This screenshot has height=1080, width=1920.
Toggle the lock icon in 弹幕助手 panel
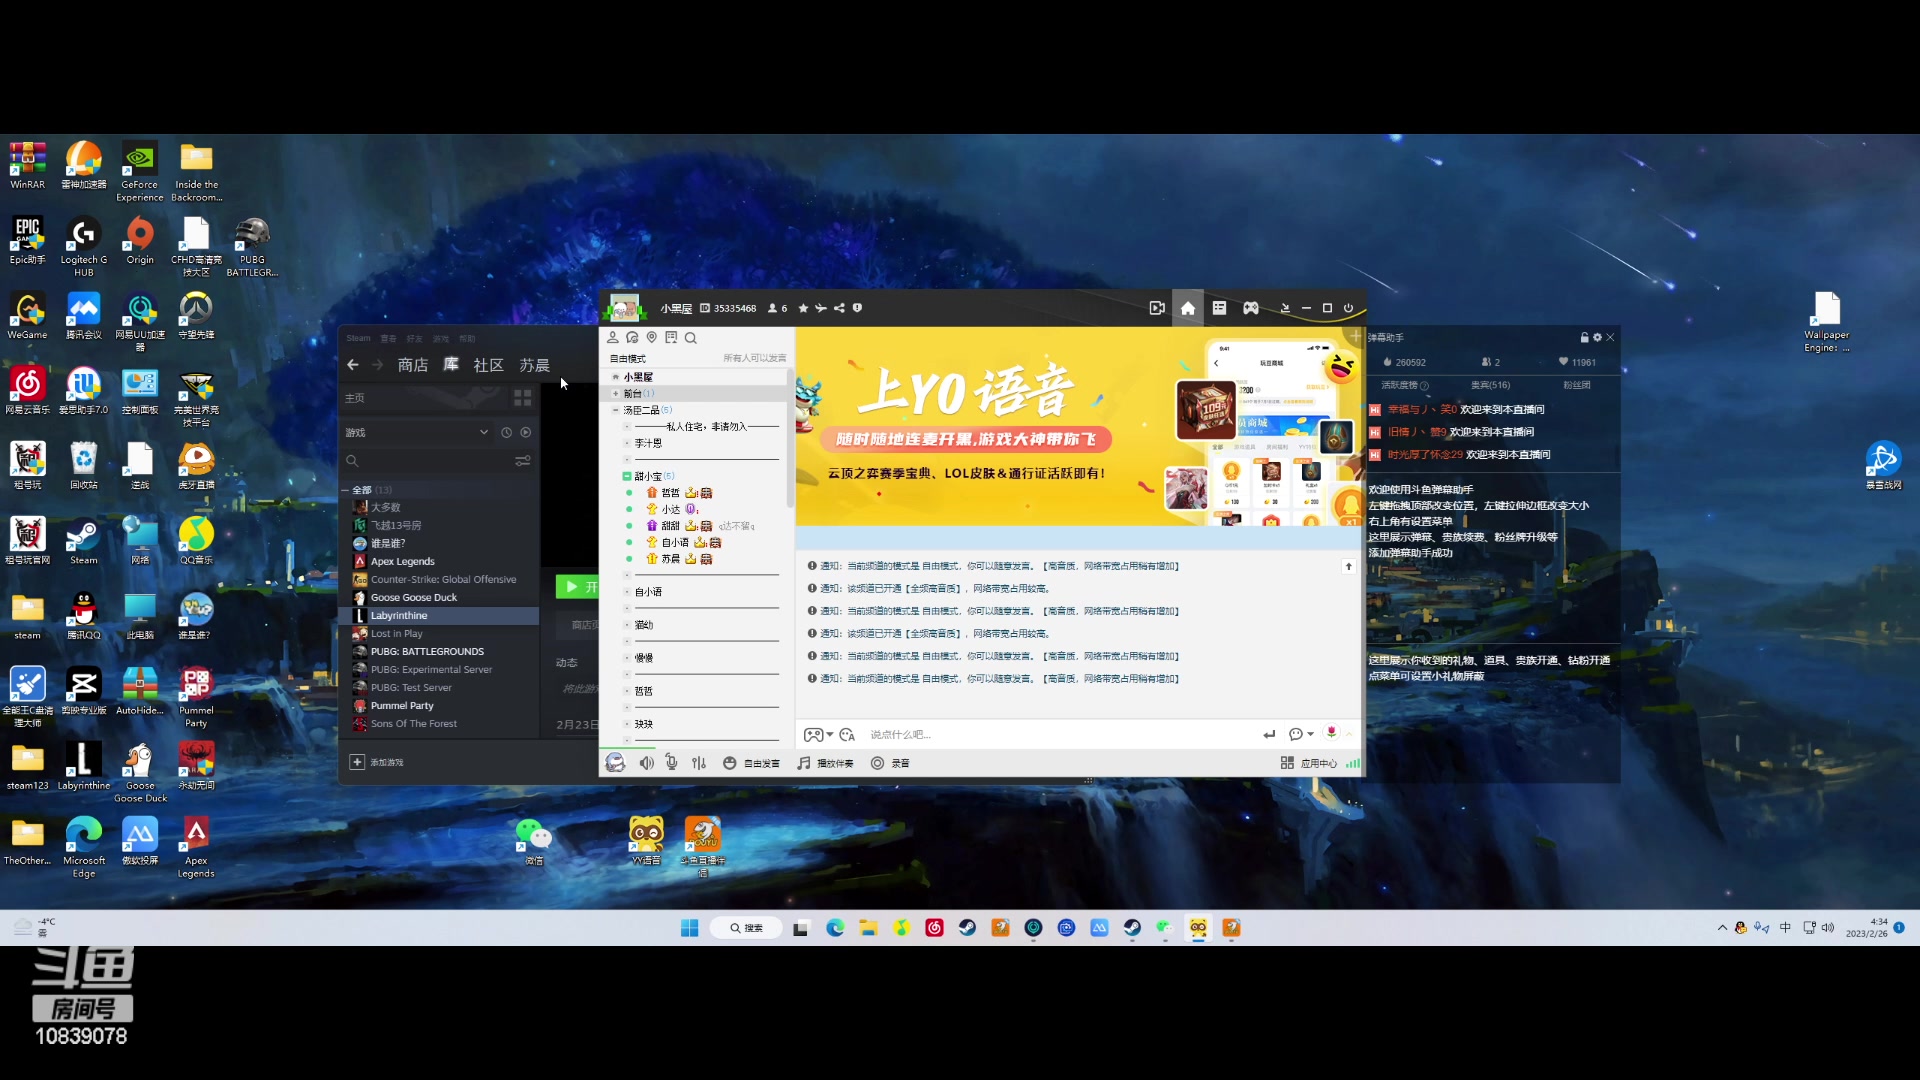tap(1584, 338)
